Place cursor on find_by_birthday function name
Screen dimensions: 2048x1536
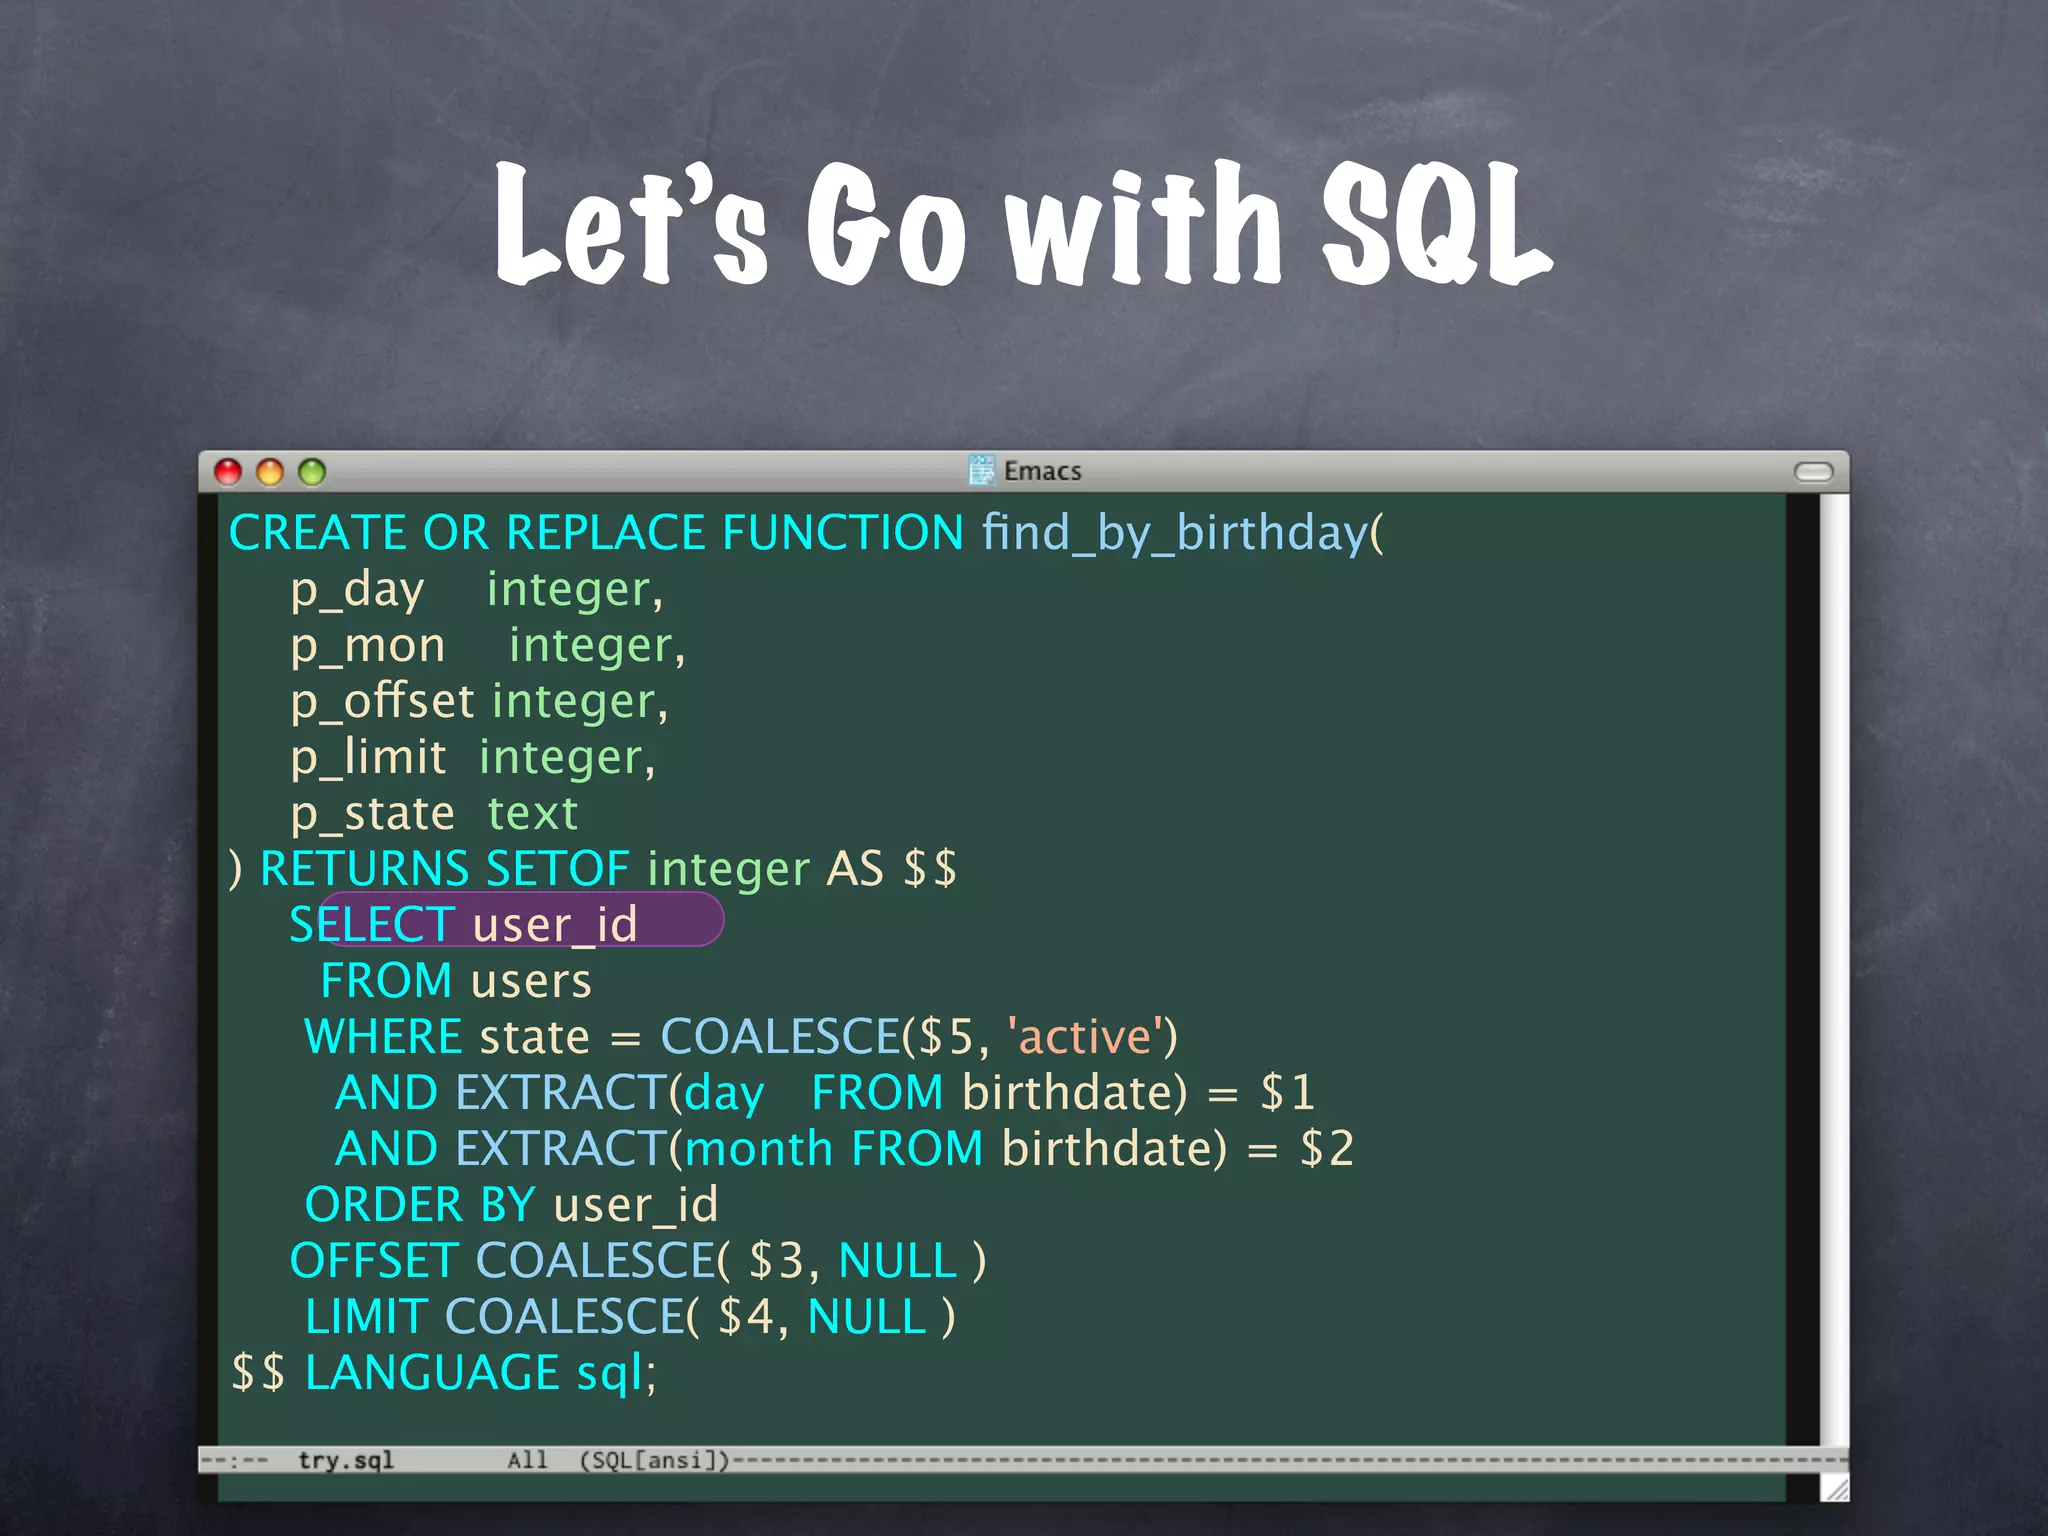[1175, 532]
